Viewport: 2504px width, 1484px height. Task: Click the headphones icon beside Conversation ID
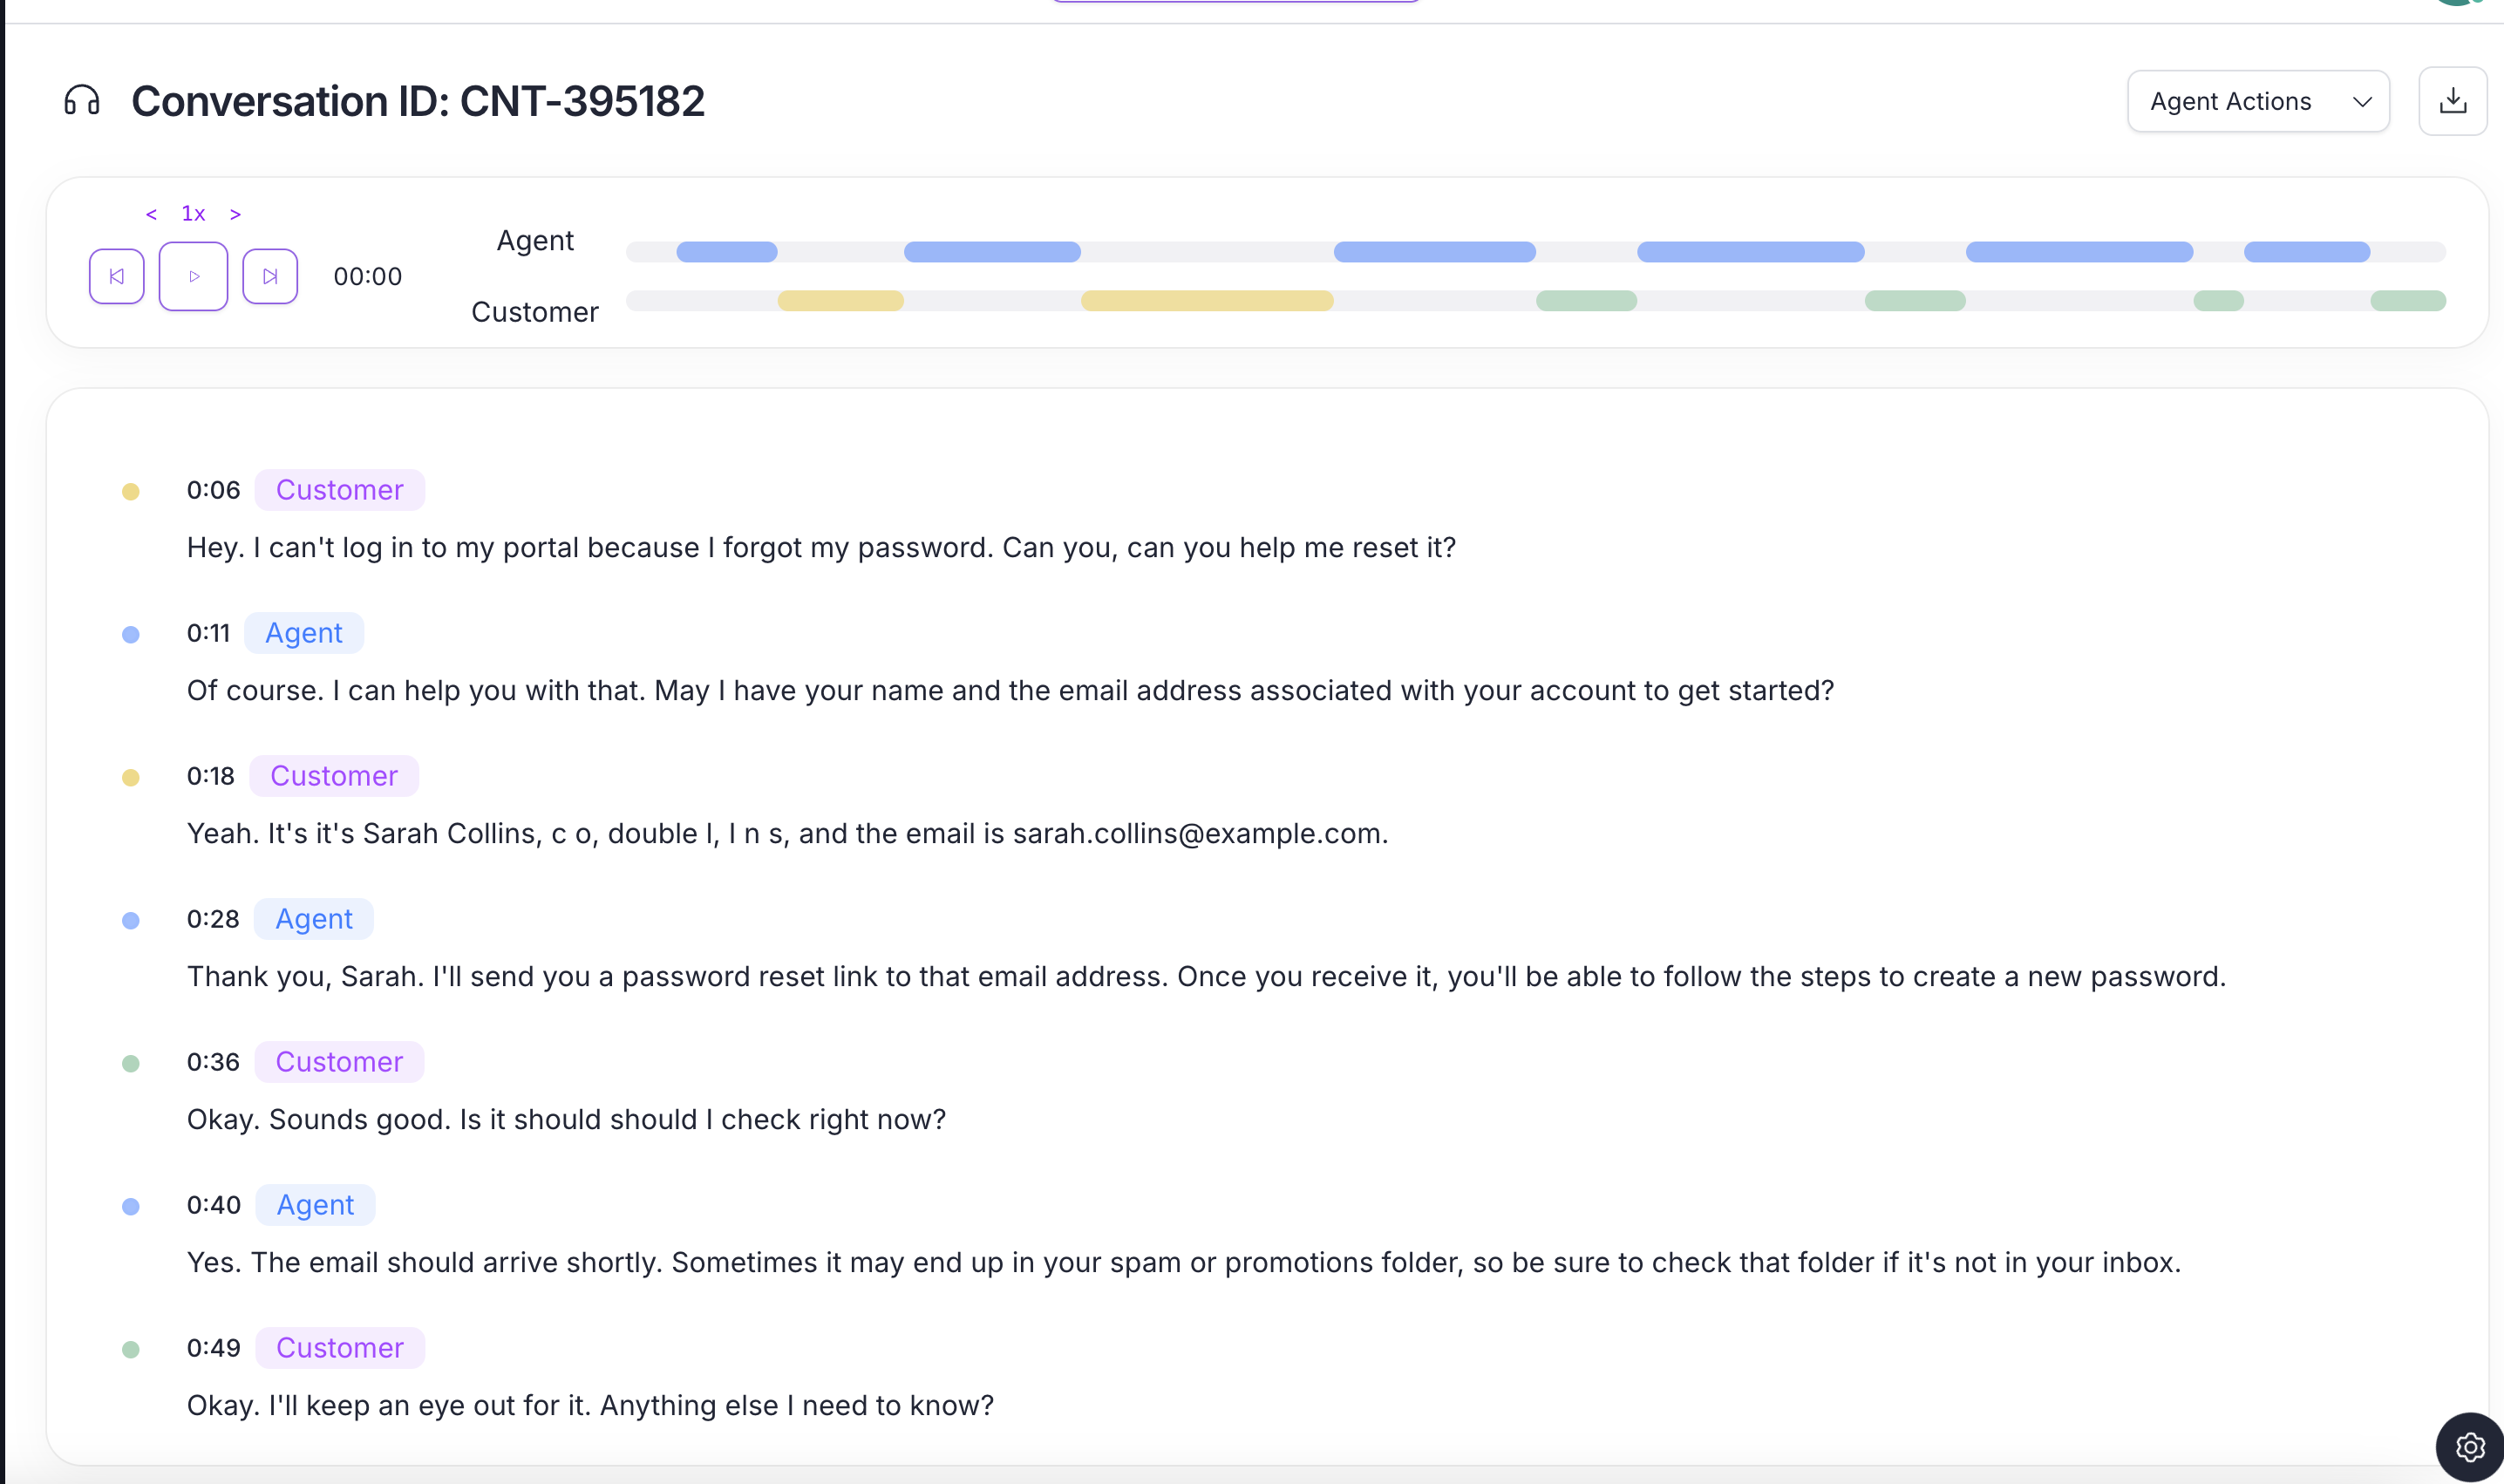click(81, 100)
